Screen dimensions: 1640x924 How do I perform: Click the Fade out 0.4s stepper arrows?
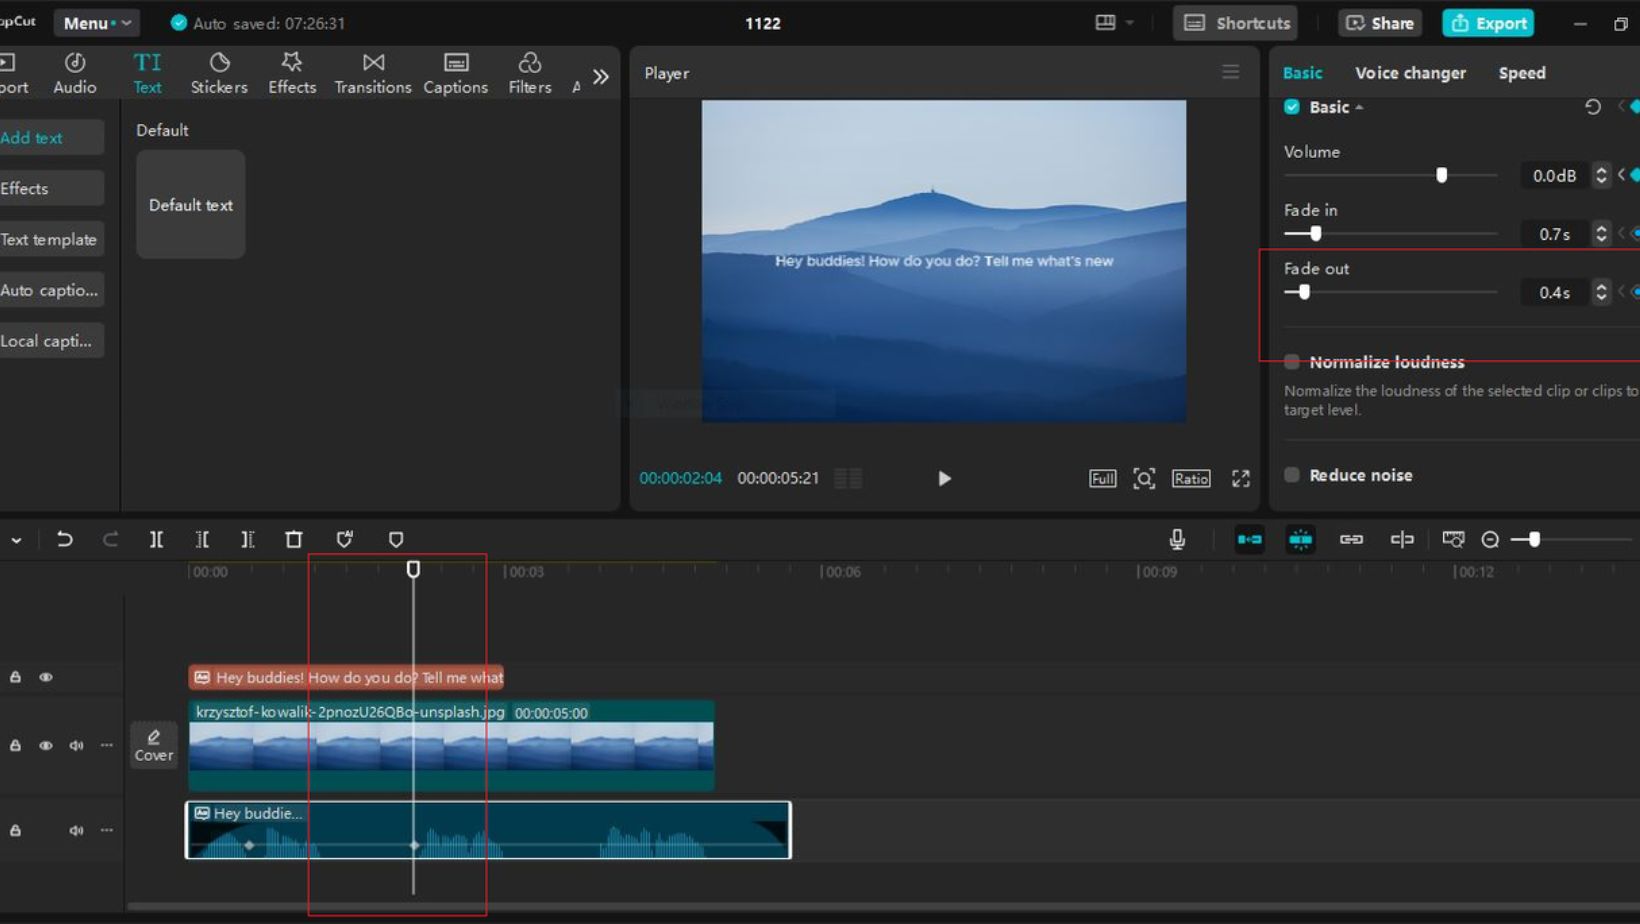pos(1601,292)
